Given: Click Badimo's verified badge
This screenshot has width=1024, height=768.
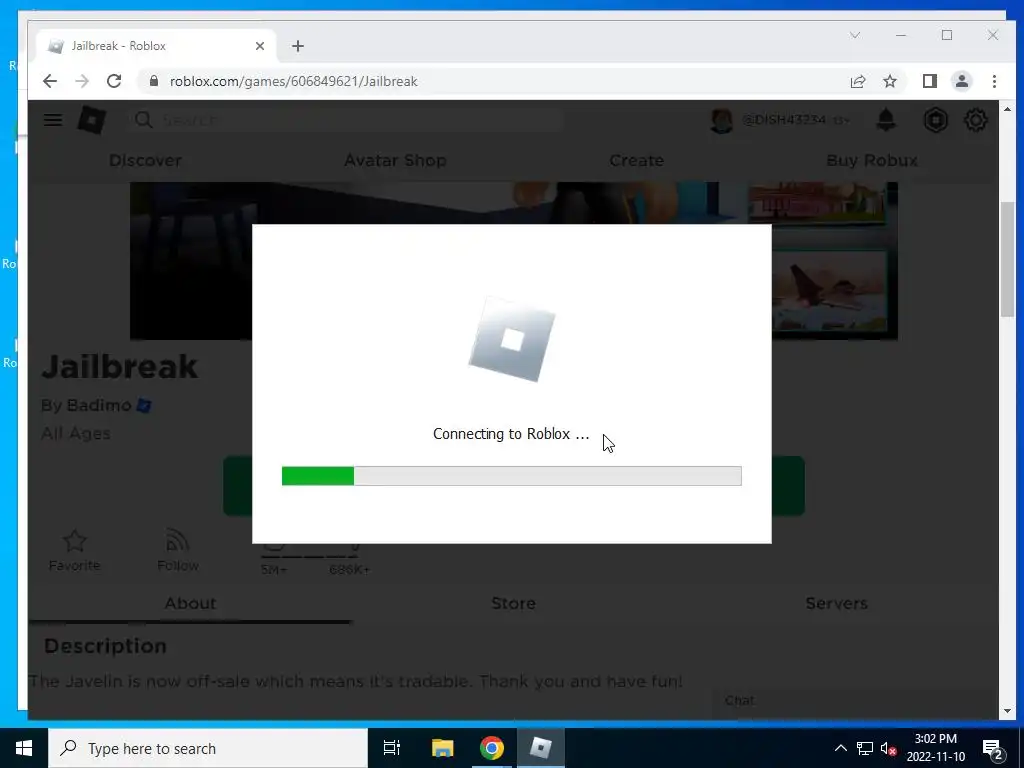Looking at the screenshot, I should 144,406.
